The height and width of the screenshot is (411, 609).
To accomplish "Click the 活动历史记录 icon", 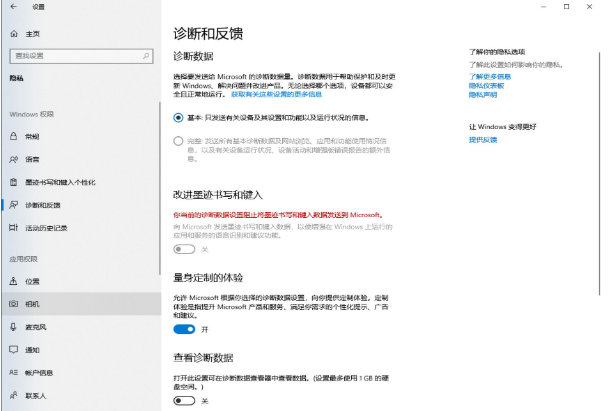I will click(14, 228).
